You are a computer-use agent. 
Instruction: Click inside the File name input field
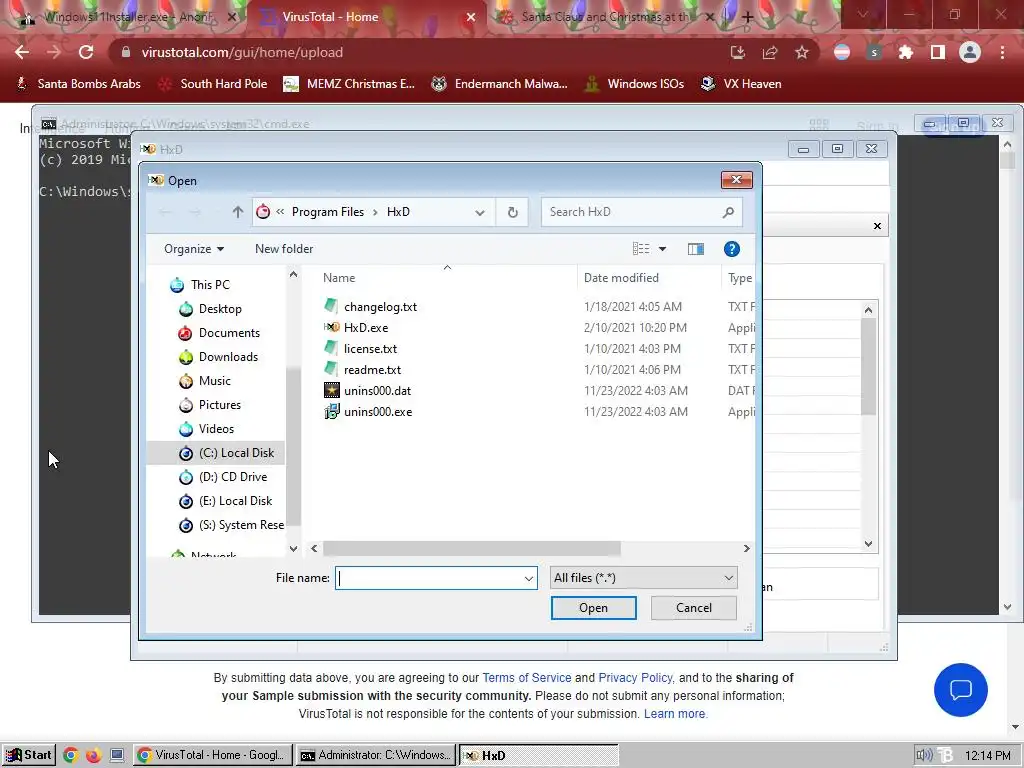click(436, 578)
